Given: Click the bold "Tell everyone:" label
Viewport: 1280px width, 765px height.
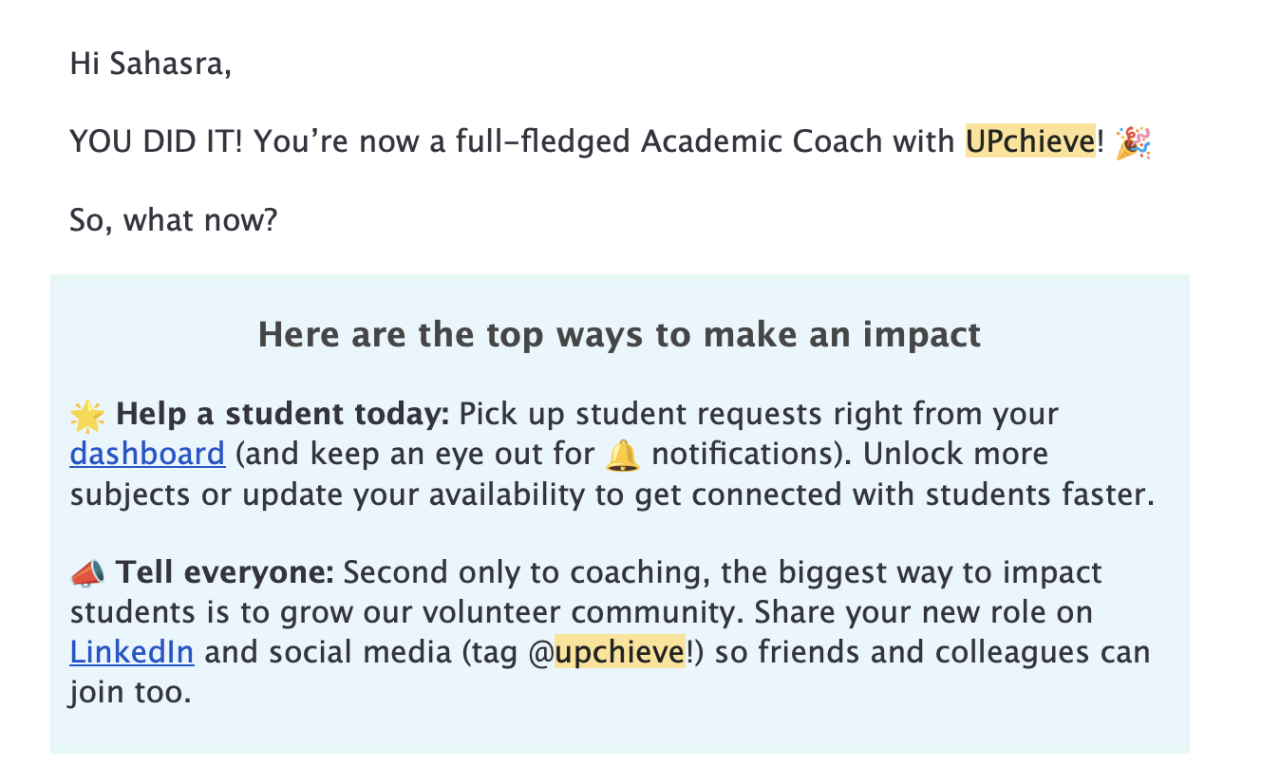Looking at the screenshot, I should [224, 573].
